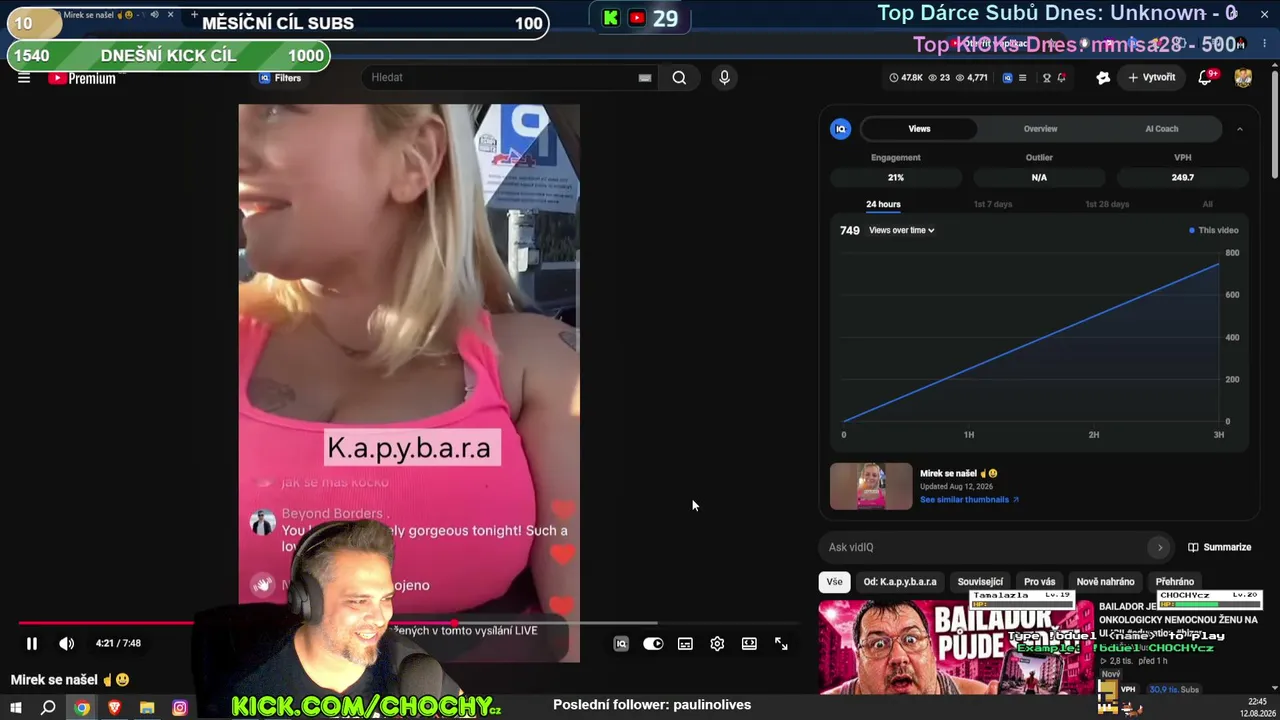Open player settings gear
This screenshot has width=1280, height=720.
click(717, 644)
